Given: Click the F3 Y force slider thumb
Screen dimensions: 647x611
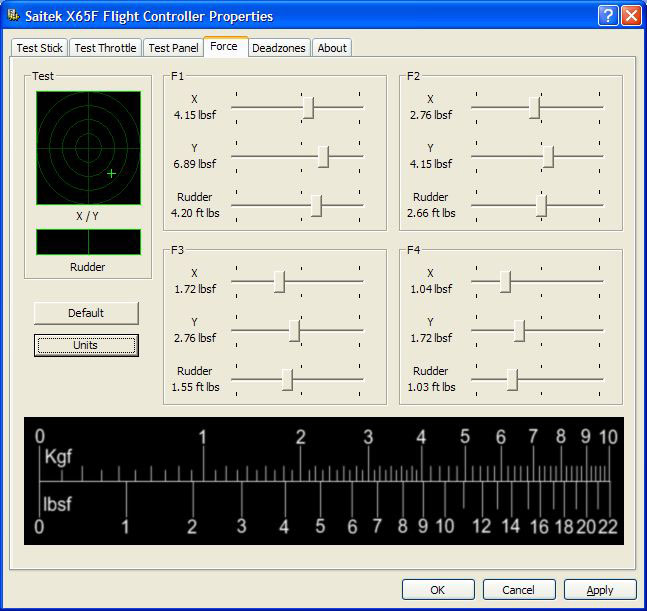Looking at the screenshot, I should click(x=295, y=330).
